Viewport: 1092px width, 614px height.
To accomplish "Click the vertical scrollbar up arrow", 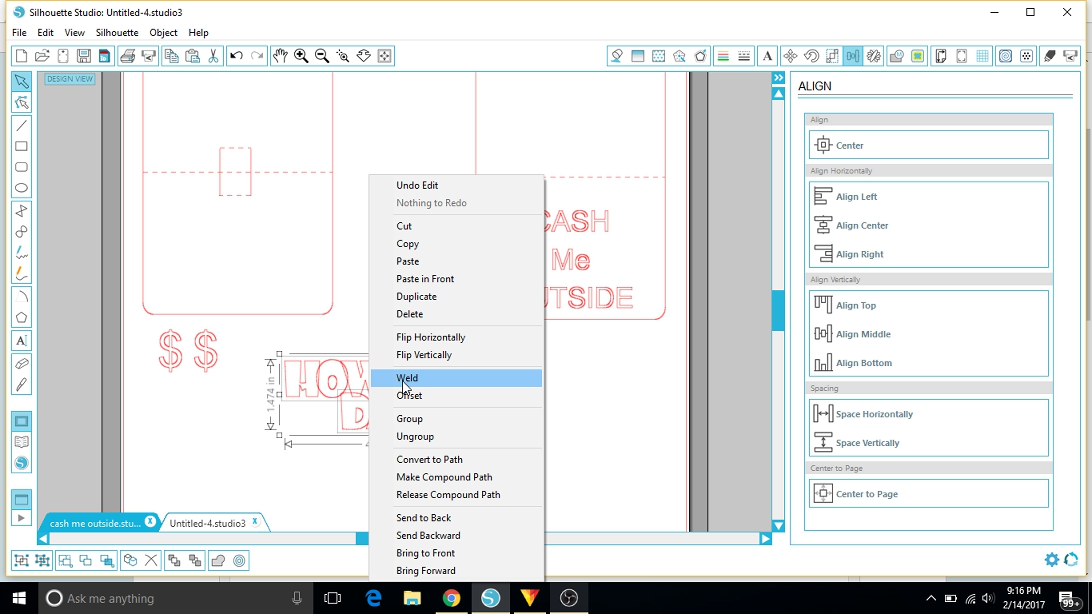I will 779,93.
